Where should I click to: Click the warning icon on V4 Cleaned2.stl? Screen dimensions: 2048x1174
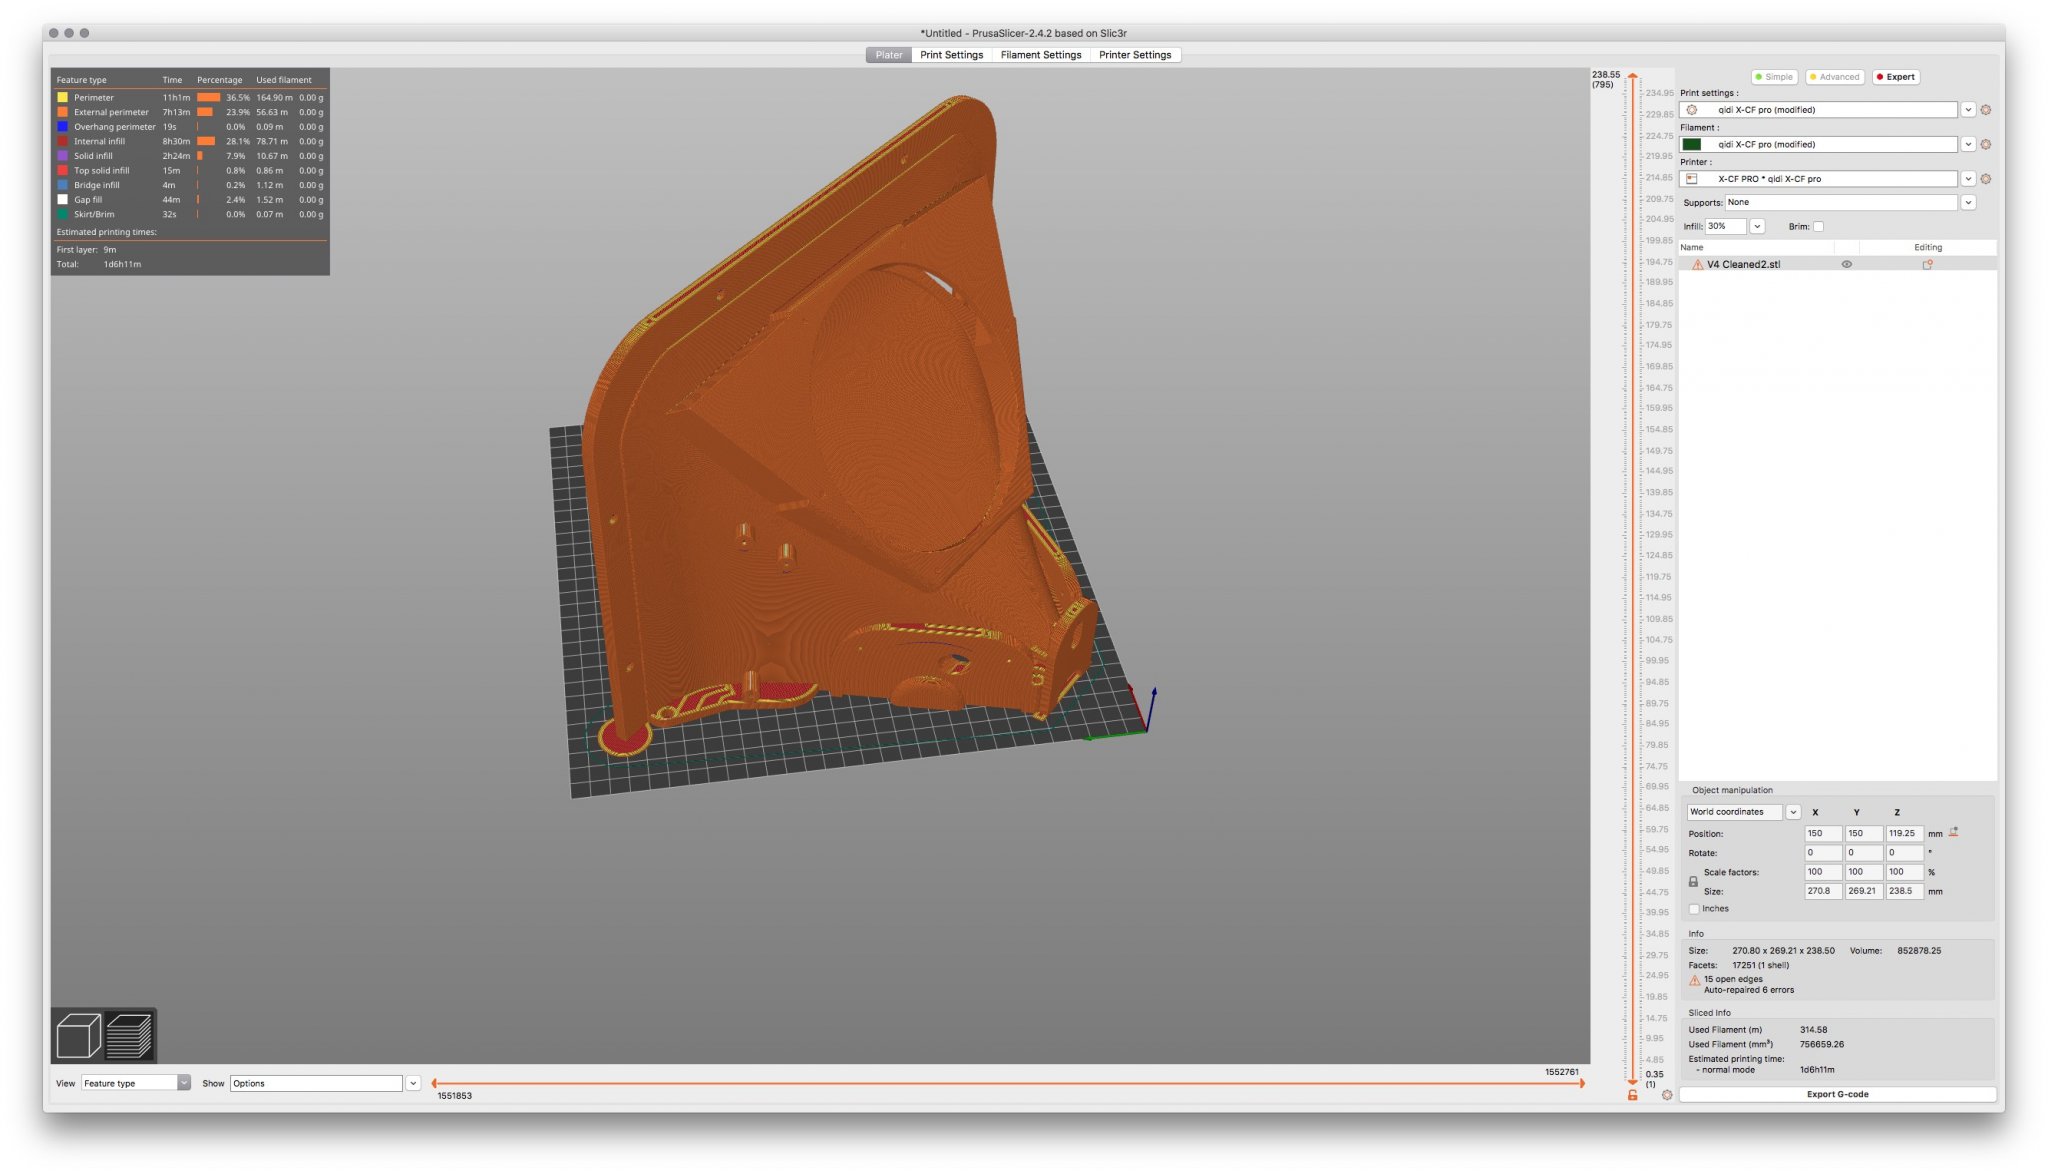click(x=1697, y=265)
